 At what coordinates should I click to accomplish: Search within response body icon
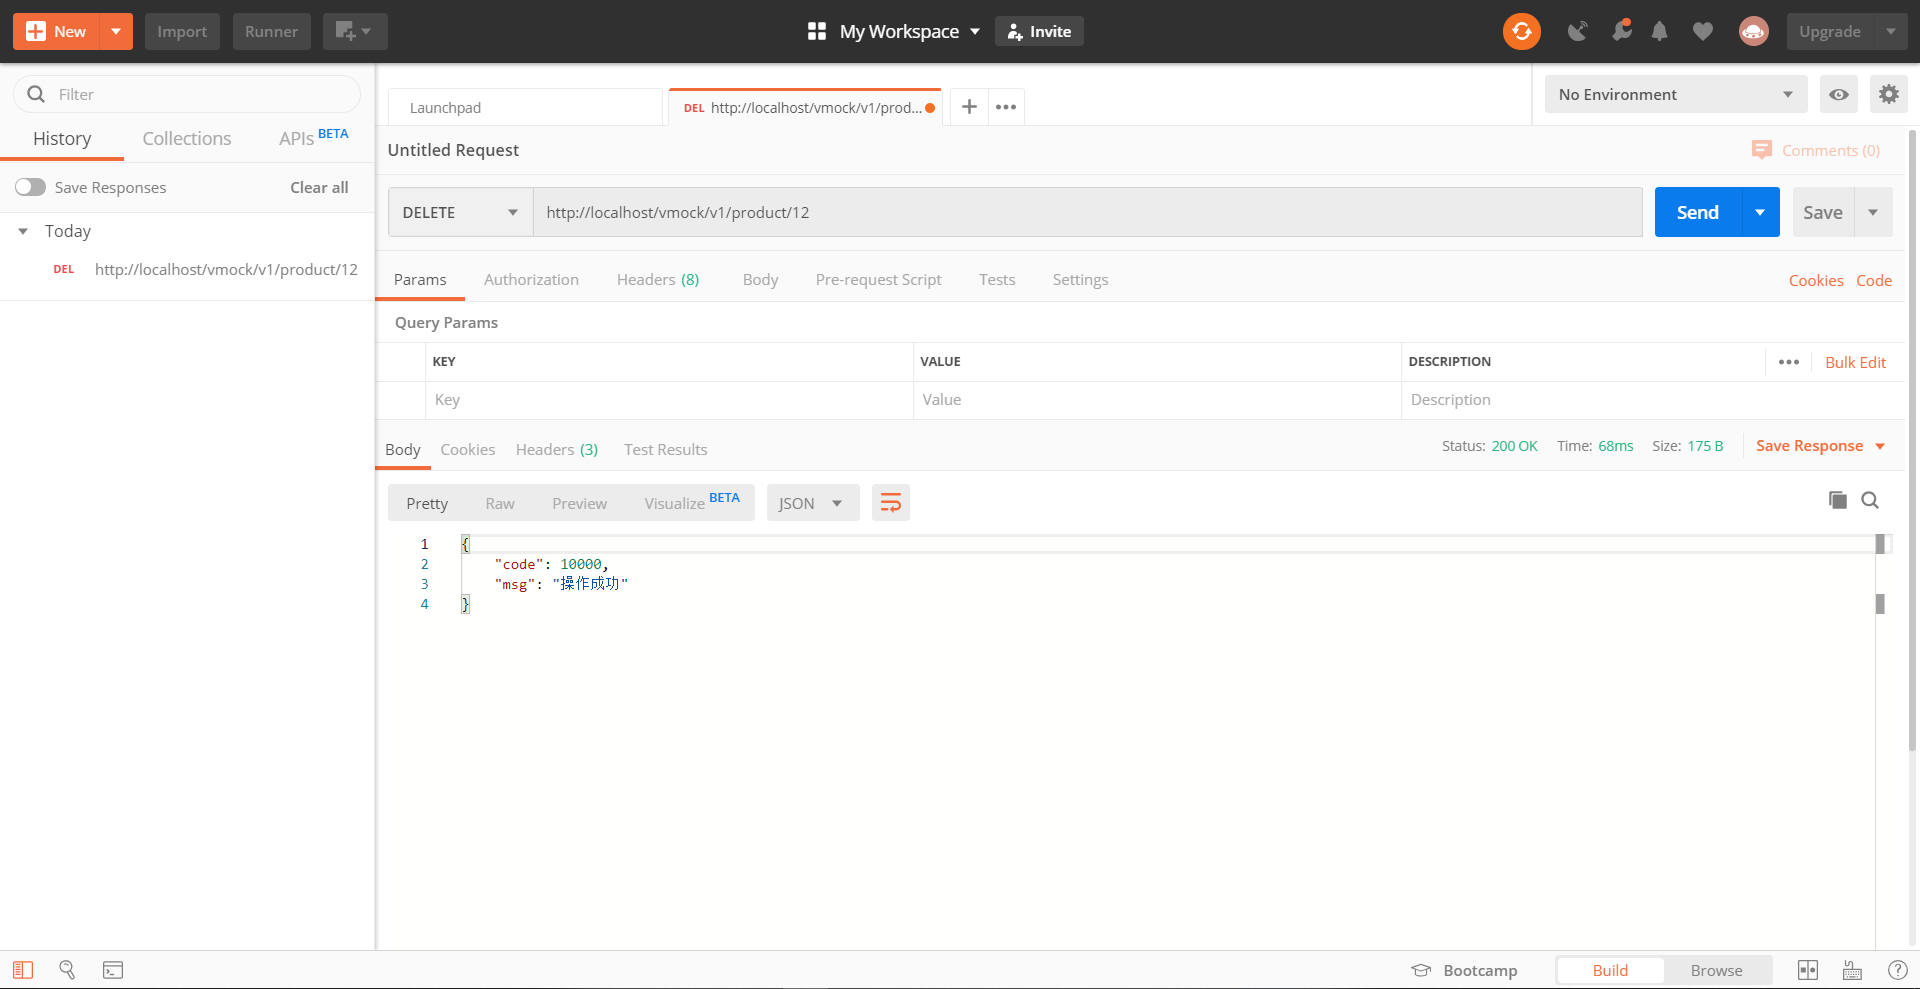pos(1870,500)
